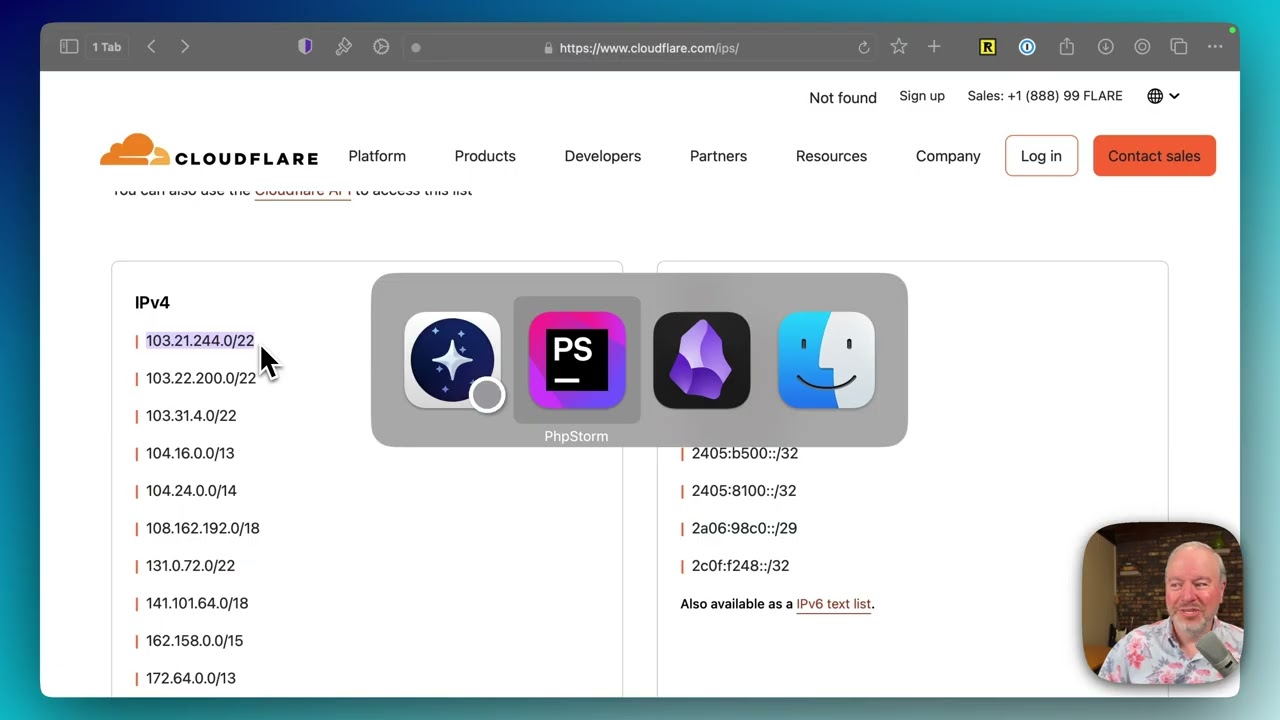Click the 'Log in' button
The height and width of the screenshot is (720, 1280).
[1041, 156]
